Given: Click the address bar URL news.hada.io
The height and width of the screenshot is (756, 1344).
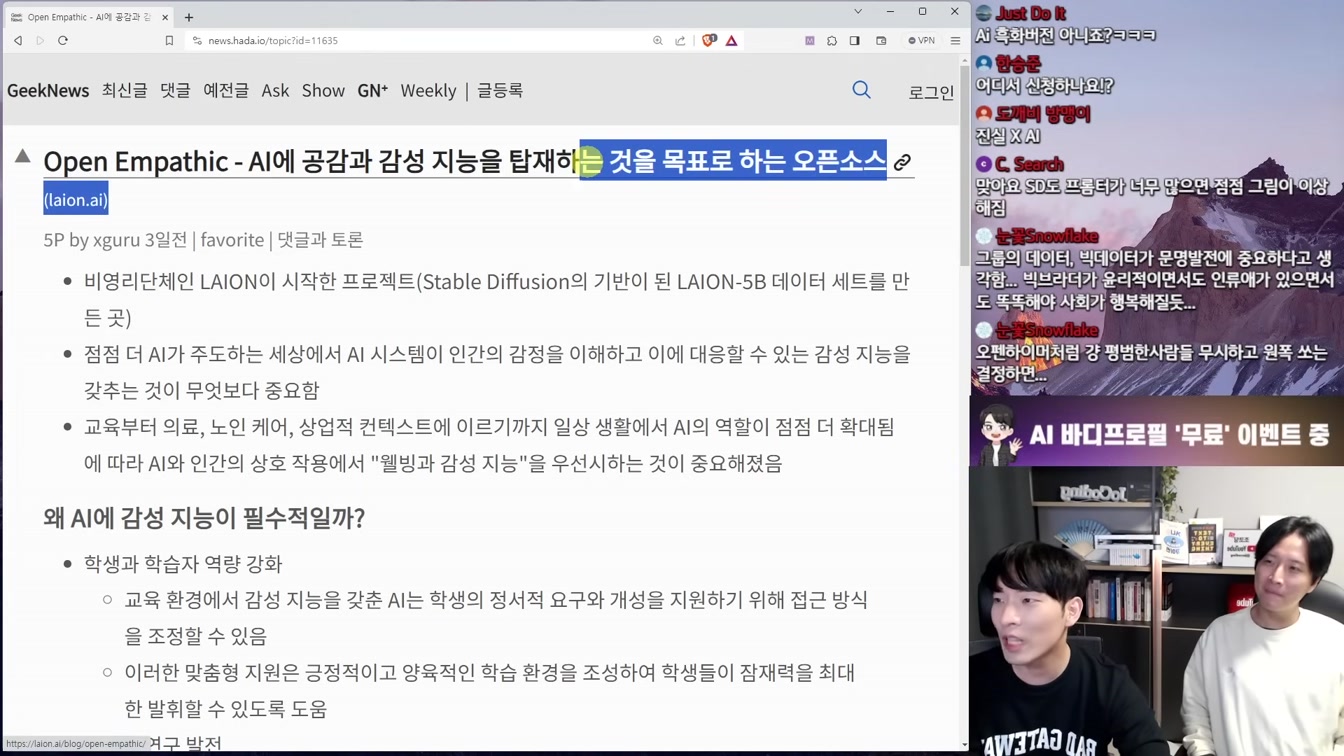Looking at the screenshot, I should click(273, 41).
